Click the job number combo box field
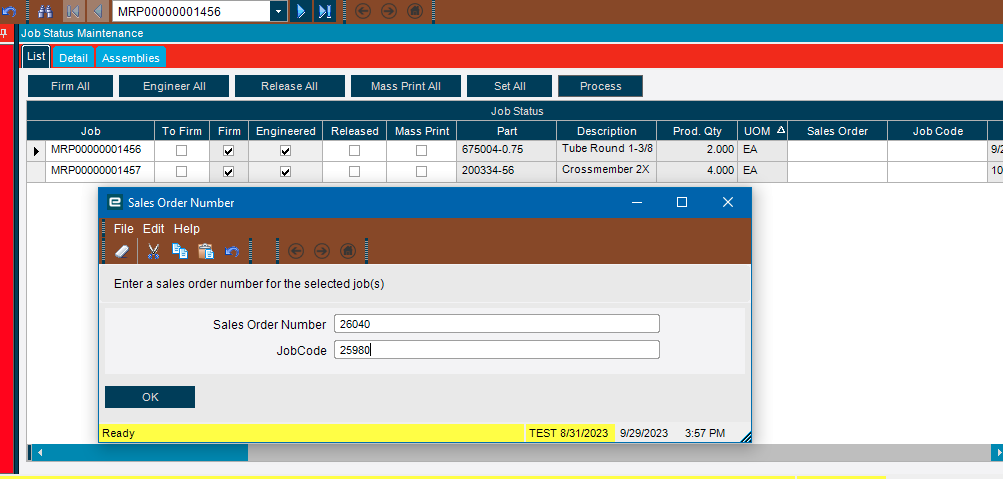This screenshot has width=1003, height=479. point(191,12)
